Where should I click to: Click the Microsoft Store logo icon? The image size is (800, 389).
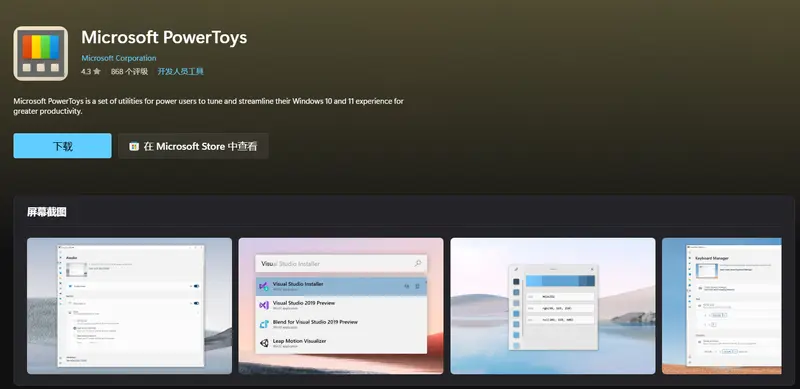click(x=134, y=147)
